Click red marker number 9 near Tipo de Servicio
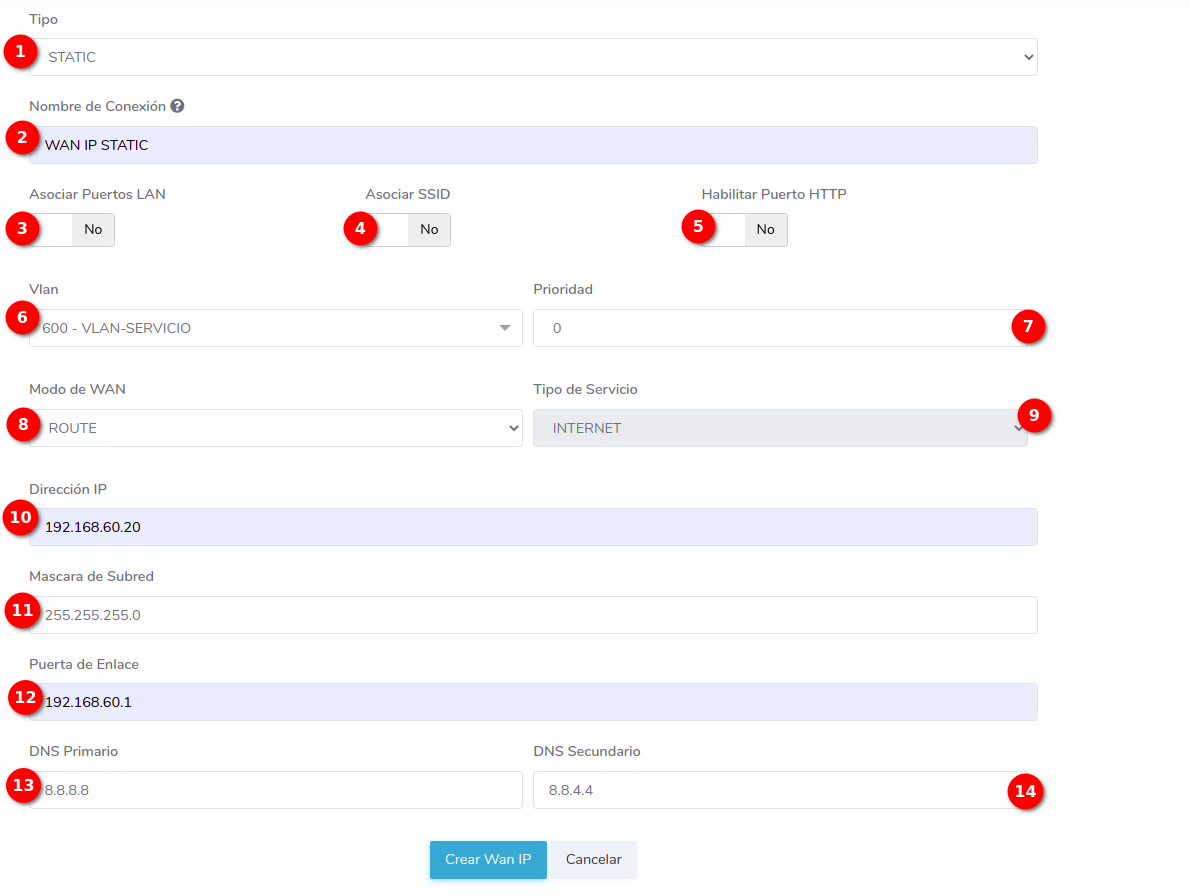1190x896 pixels. click(1034, 415)
